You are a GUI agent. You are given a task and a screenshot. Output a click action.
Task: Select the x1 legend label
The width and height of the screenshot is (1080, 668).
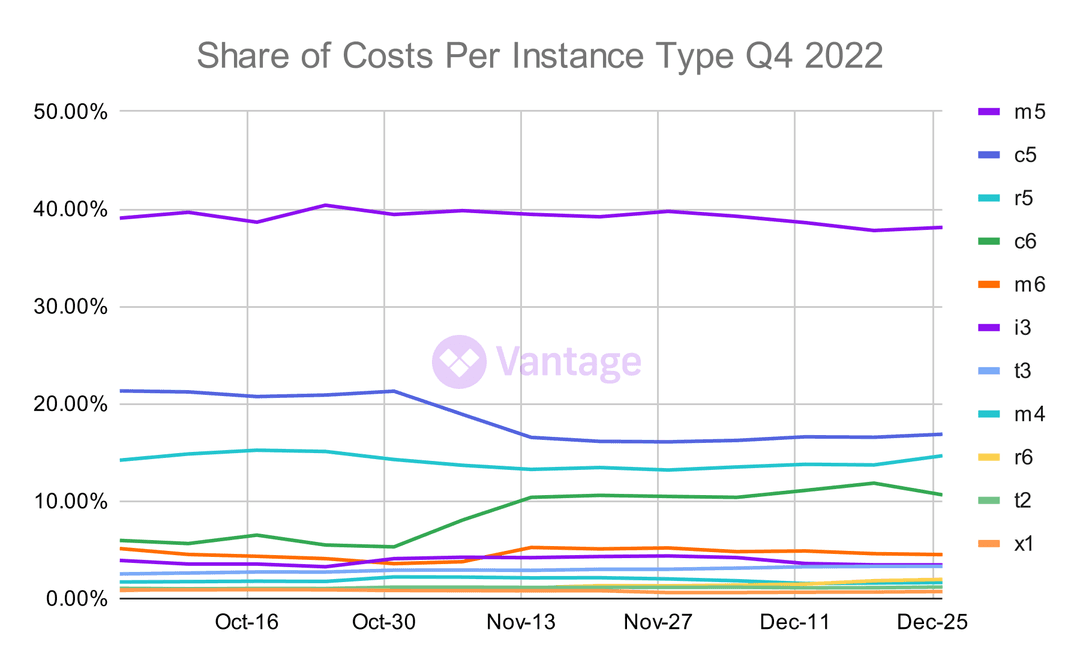[1024, 544]
